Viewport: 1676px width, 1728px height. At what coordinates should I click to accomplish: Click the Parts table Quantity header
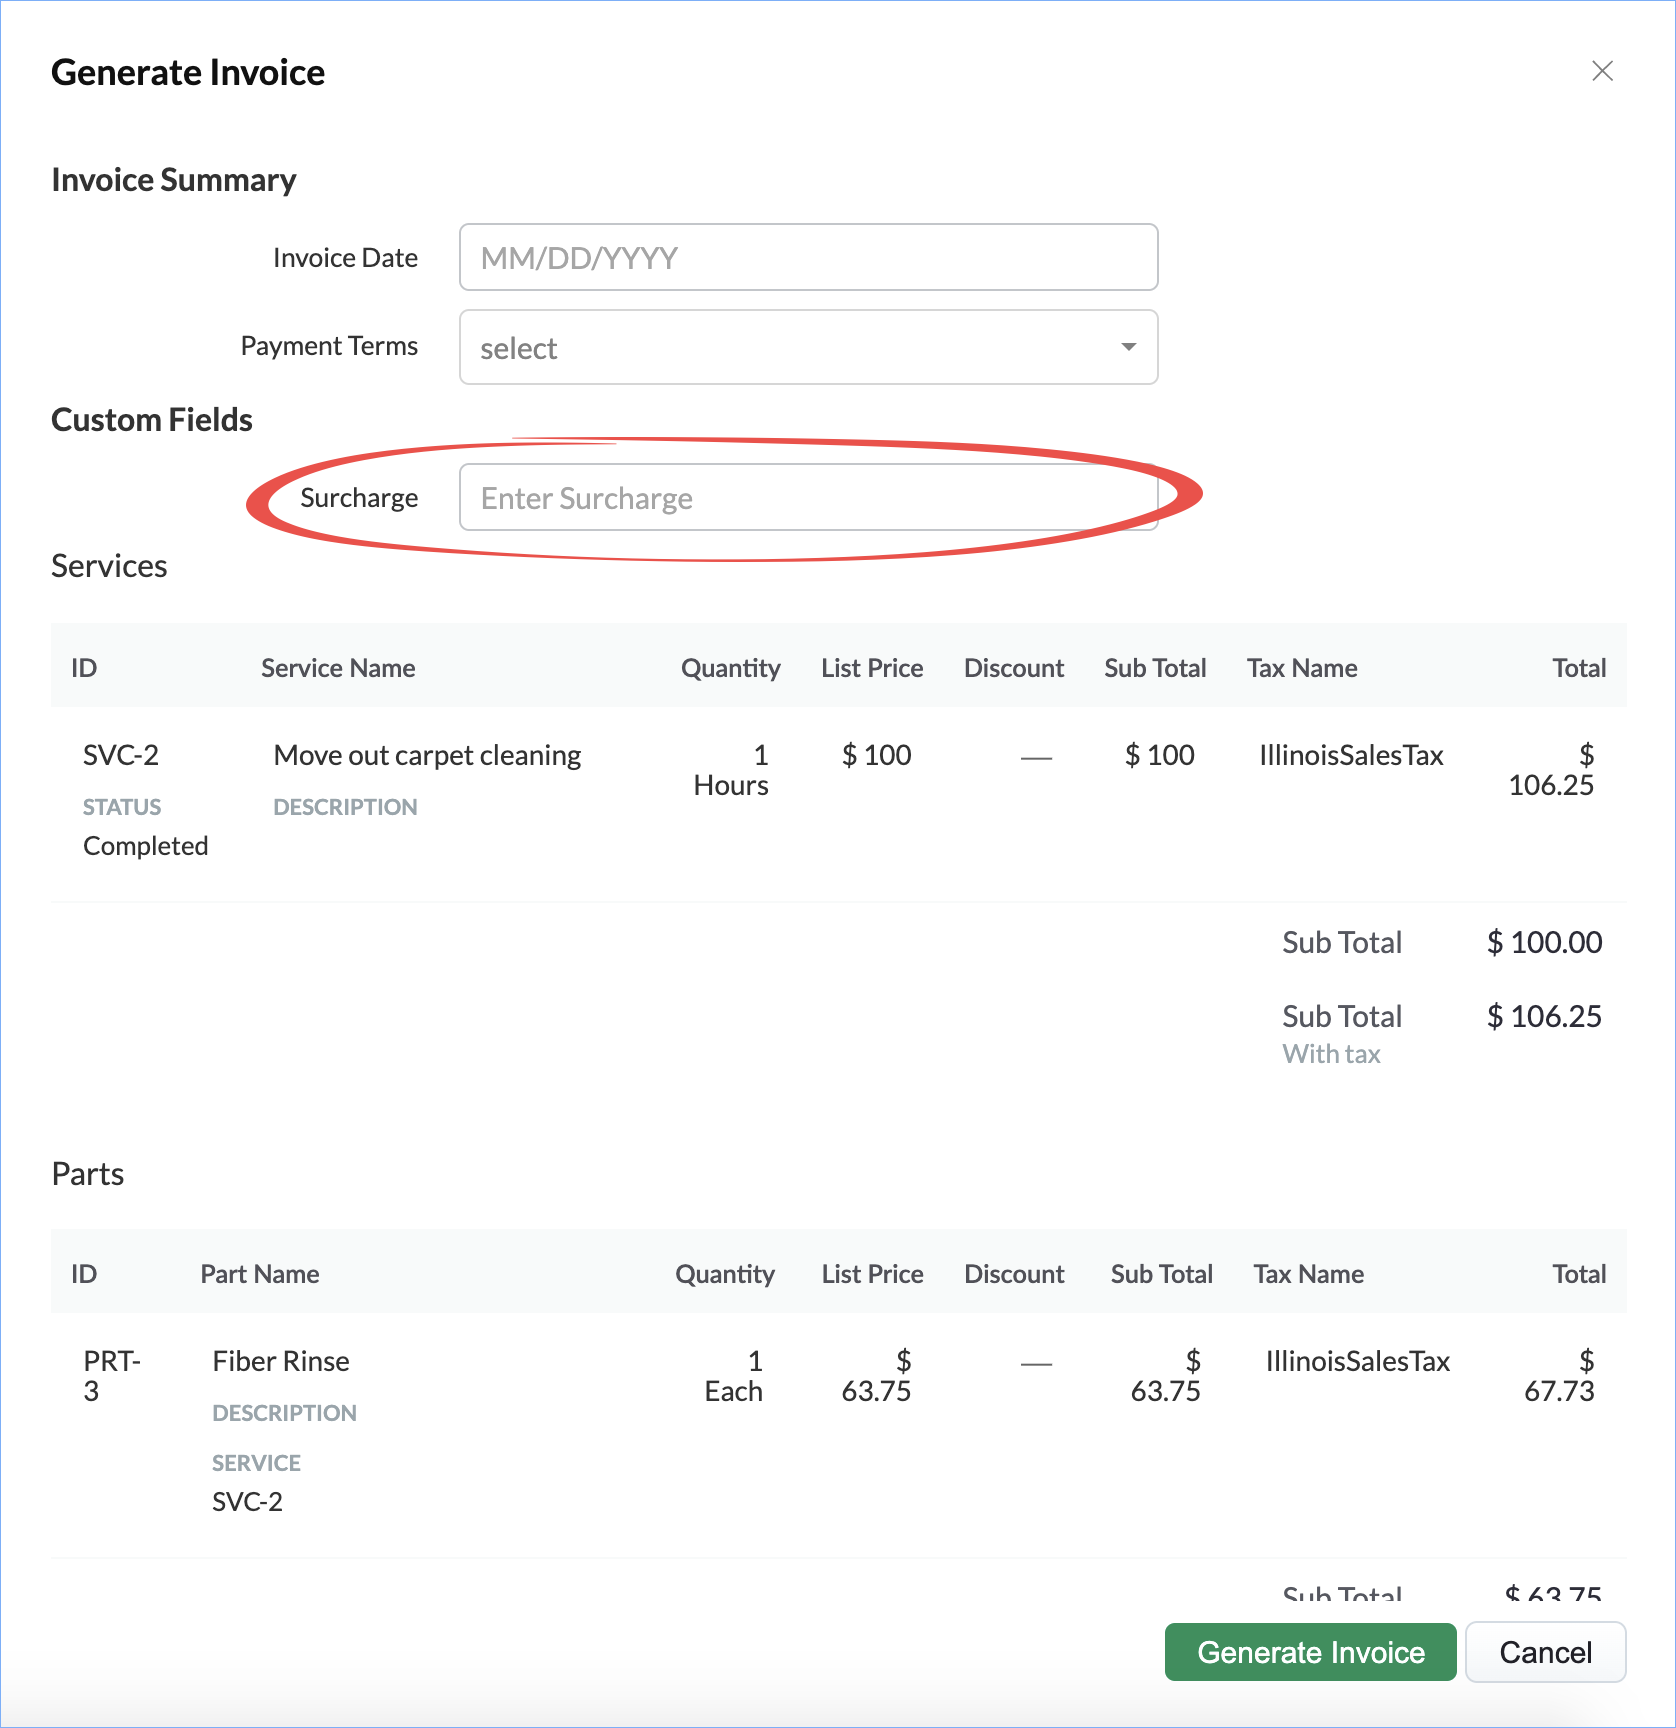[725, 1274]
